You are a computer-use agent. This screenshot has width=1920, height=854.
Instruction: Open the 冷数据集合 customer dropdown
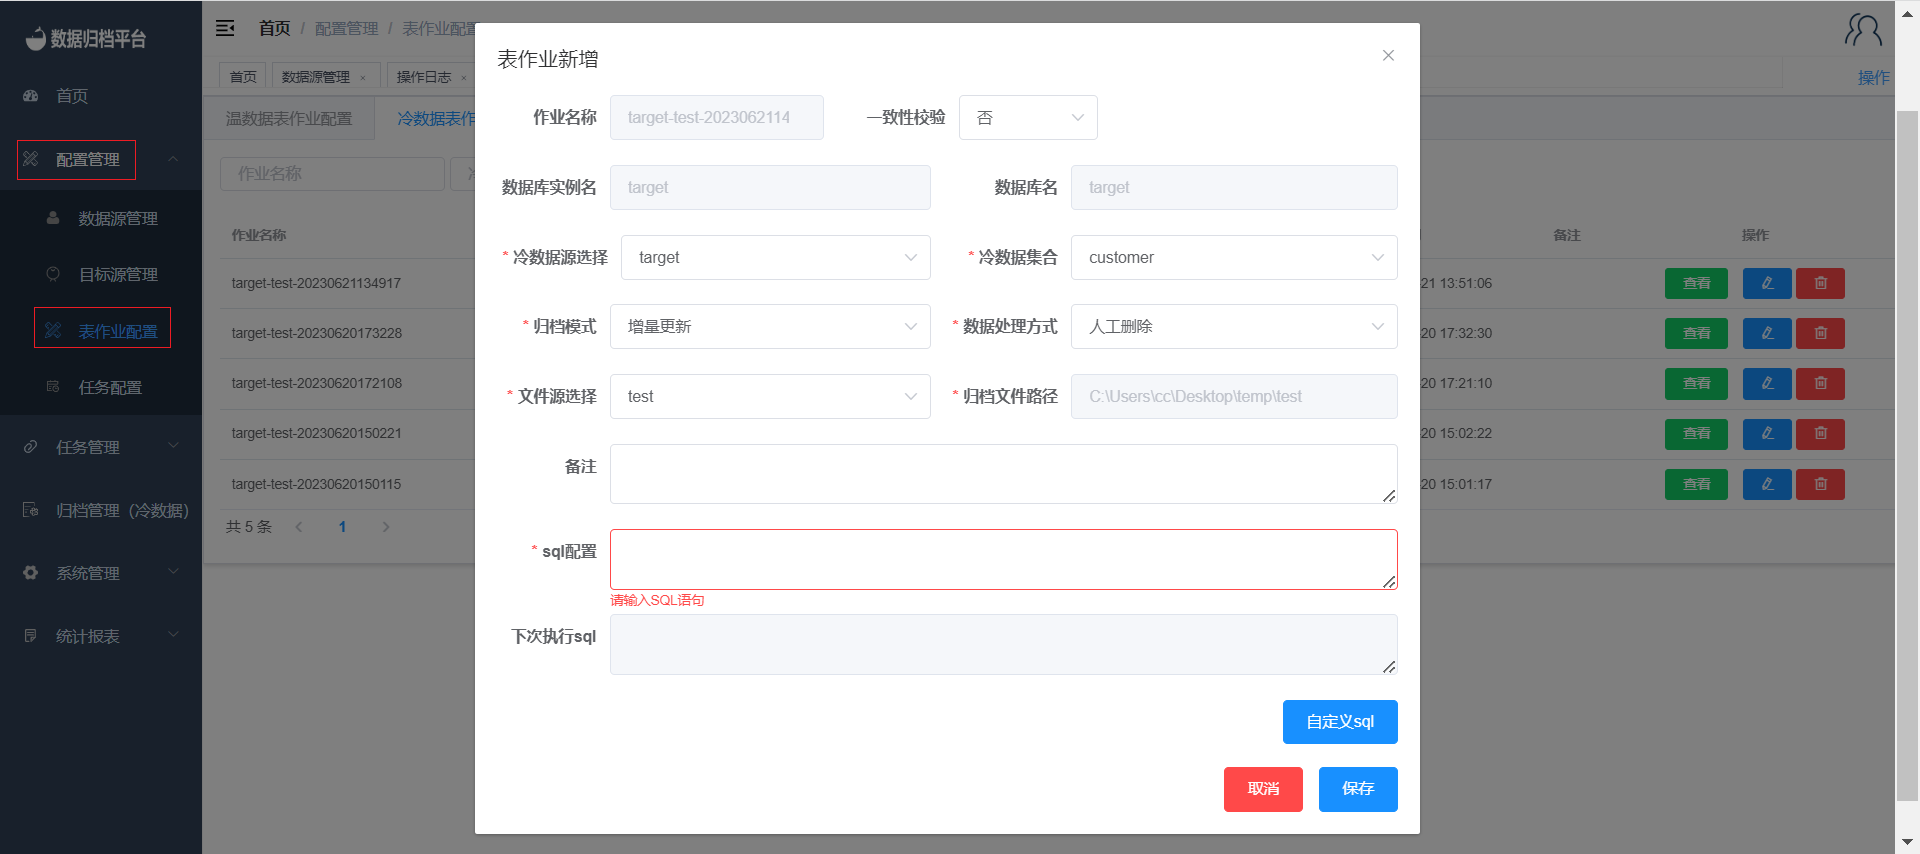point(1234,258)
